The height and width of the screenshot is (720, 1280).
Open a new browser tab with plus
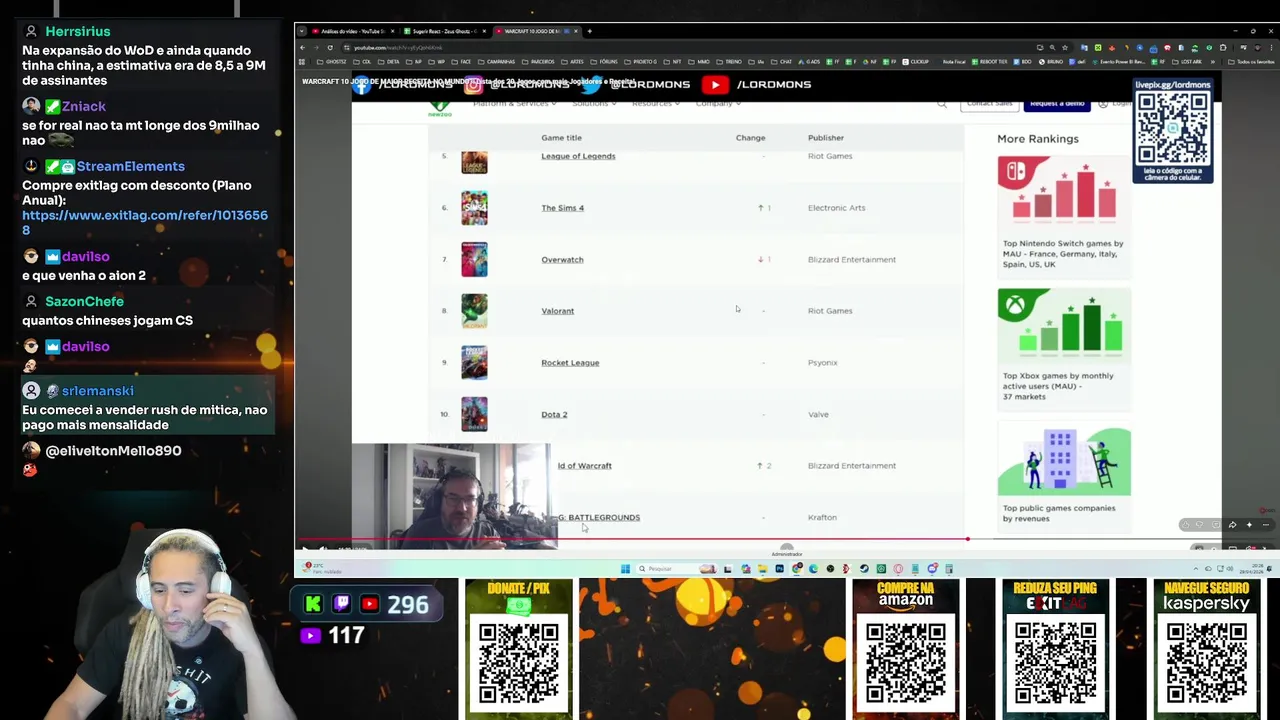[589, 31]
